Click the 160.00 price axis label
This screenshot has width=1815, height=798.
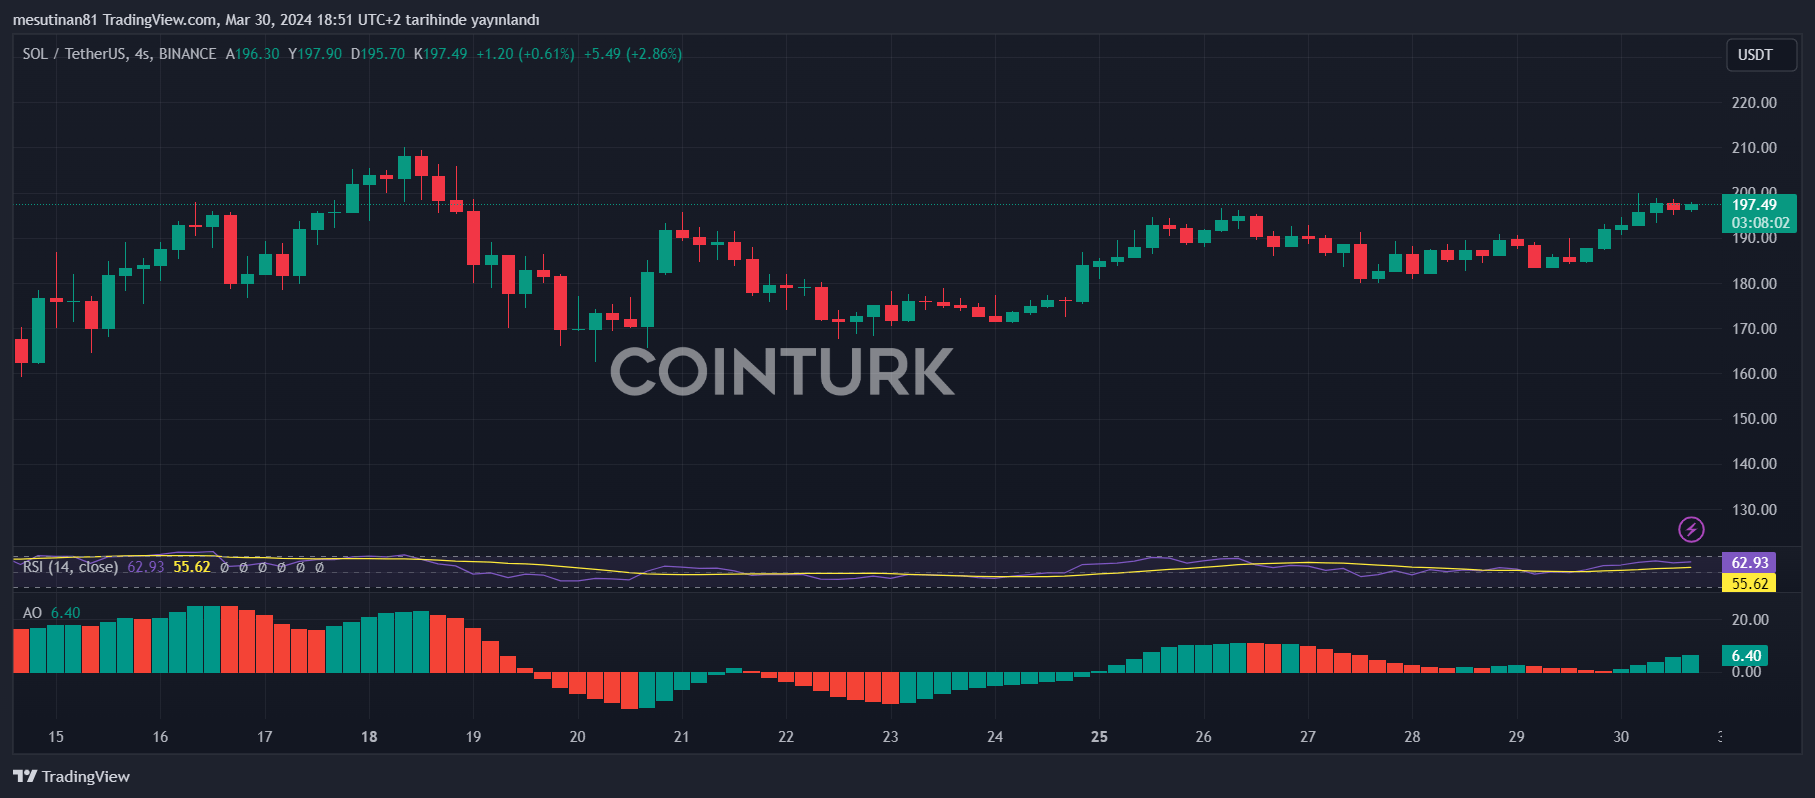1754,374
